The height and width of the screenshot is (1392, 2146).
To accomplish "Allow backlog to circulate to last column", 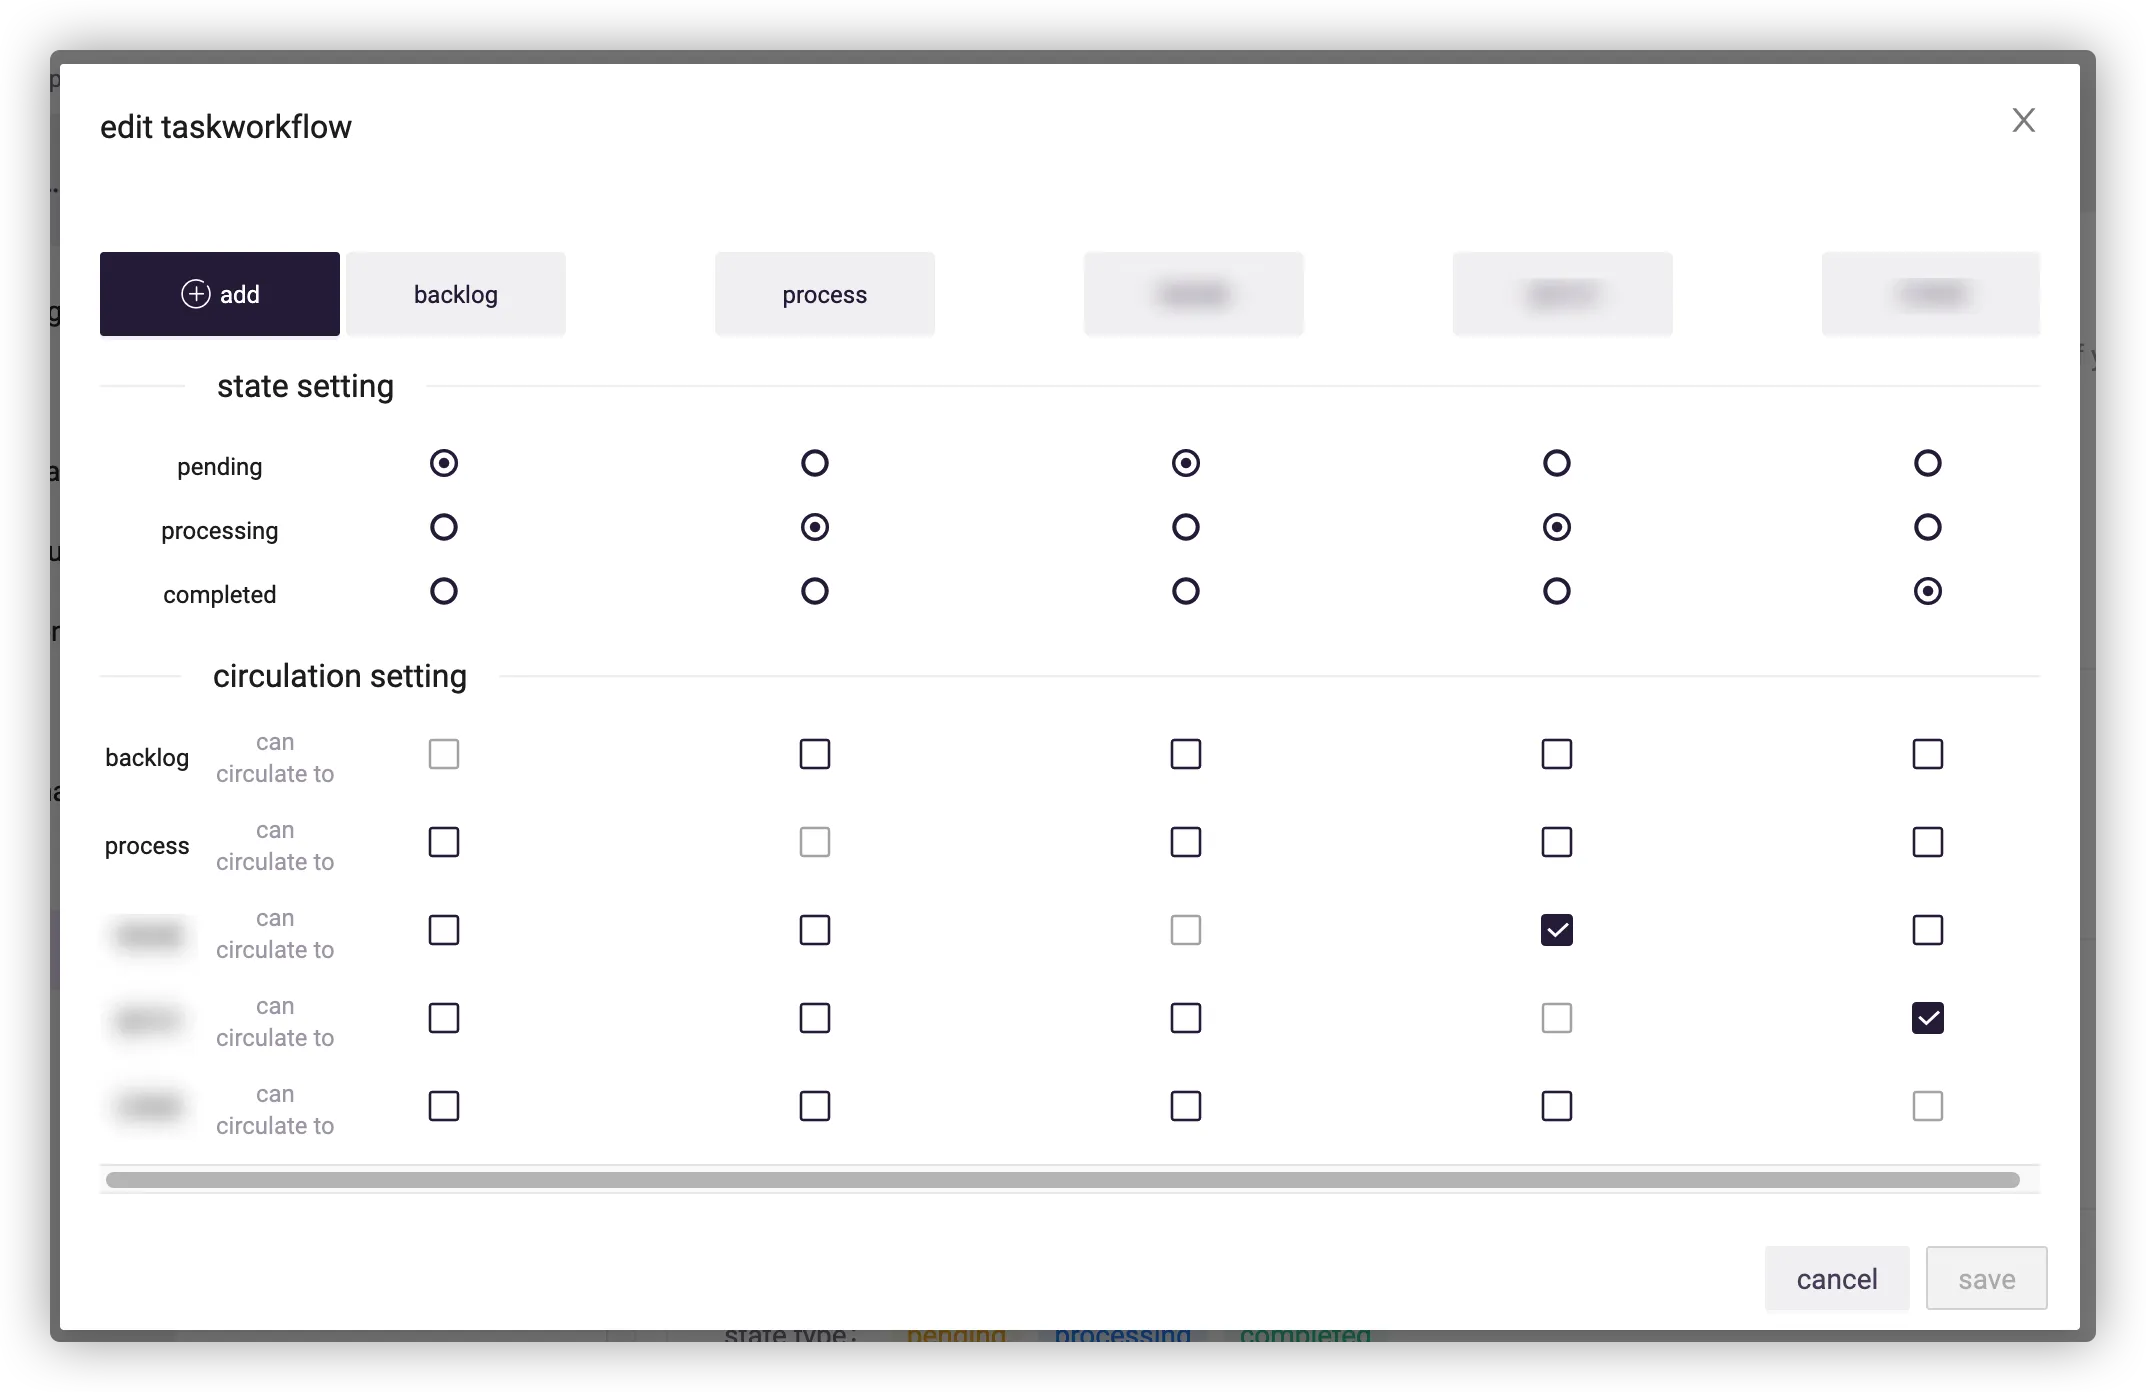I will 1927,754.
